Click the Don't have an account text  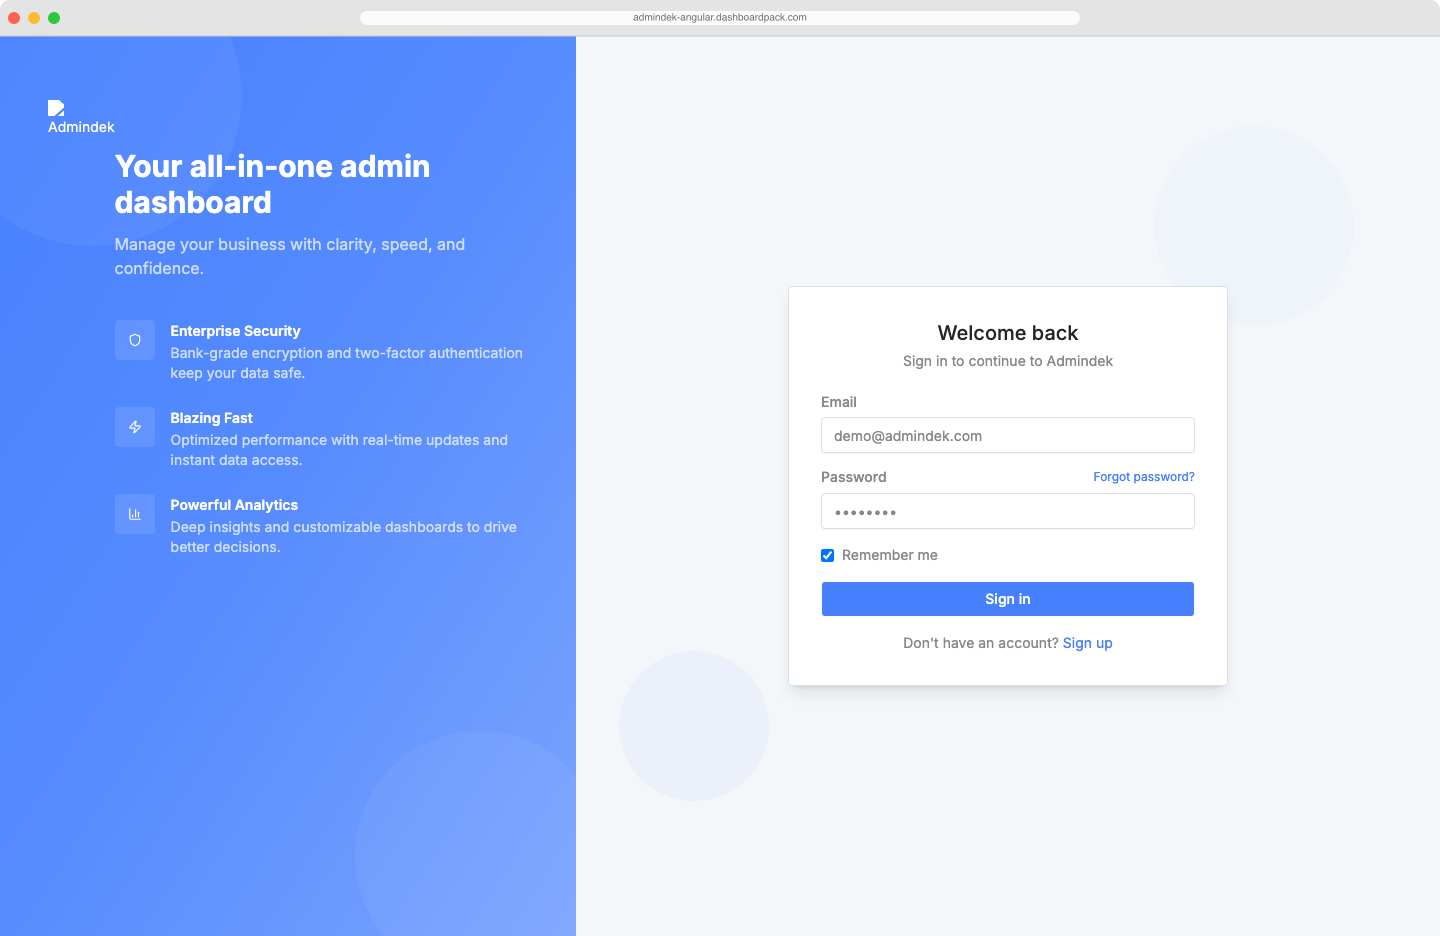pyautogui.click(x=980, y=643)
